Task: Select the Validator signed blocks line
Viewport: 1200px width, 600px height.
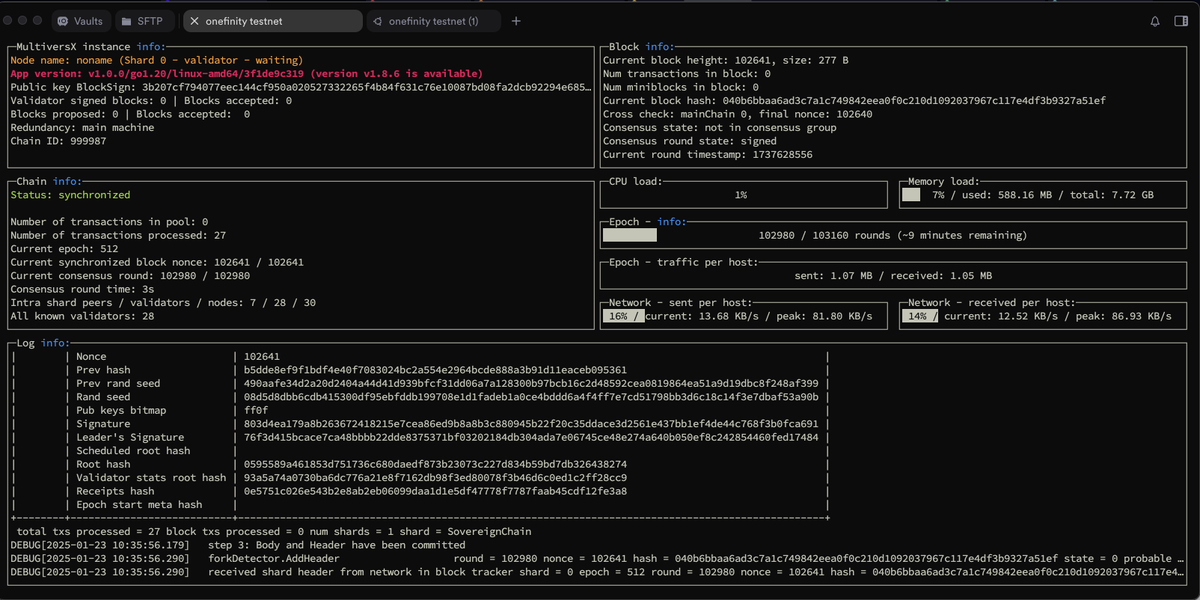Action: click(x=151, y=101)
